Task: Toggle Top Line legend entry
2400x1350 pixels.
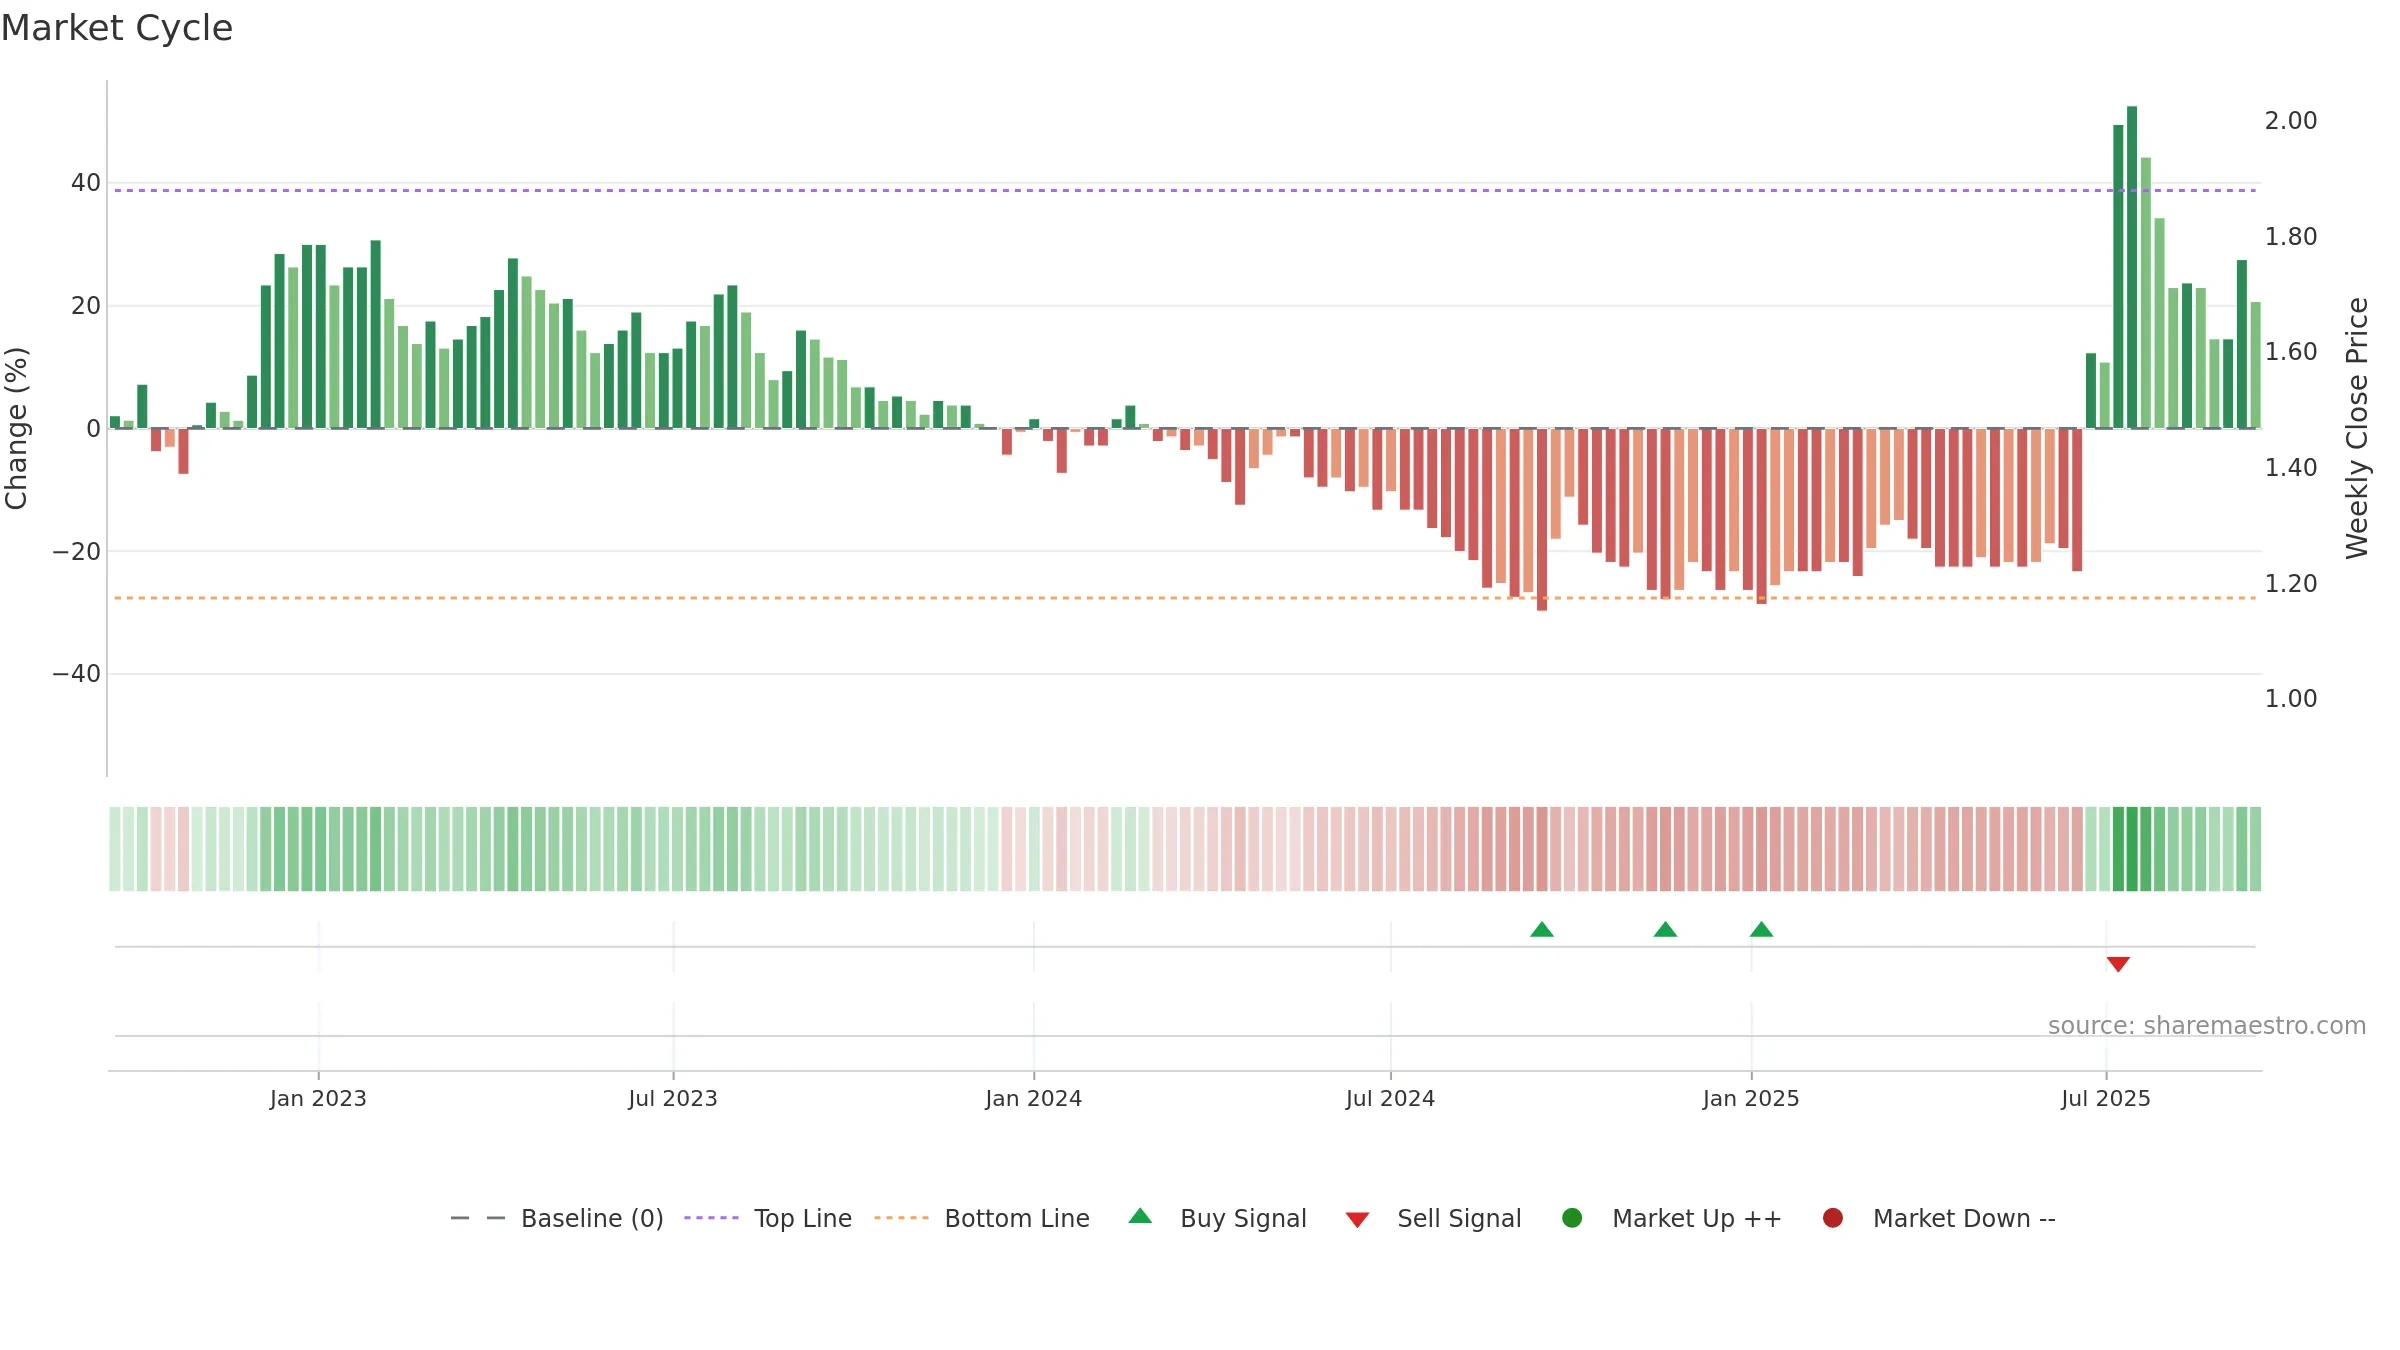Action: point(768,1218)
